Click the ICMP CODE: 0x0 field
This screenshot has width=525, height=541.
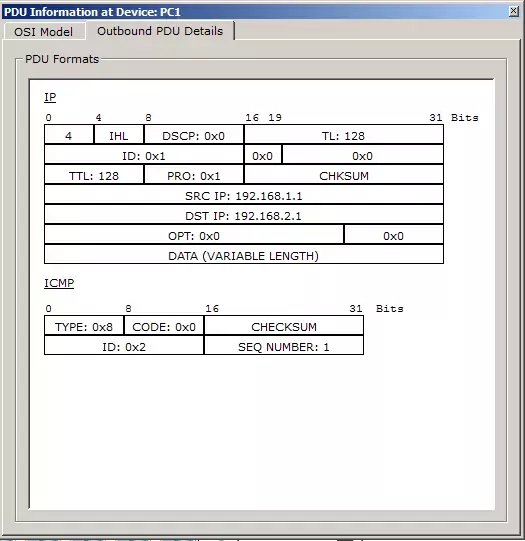(164, 326)
